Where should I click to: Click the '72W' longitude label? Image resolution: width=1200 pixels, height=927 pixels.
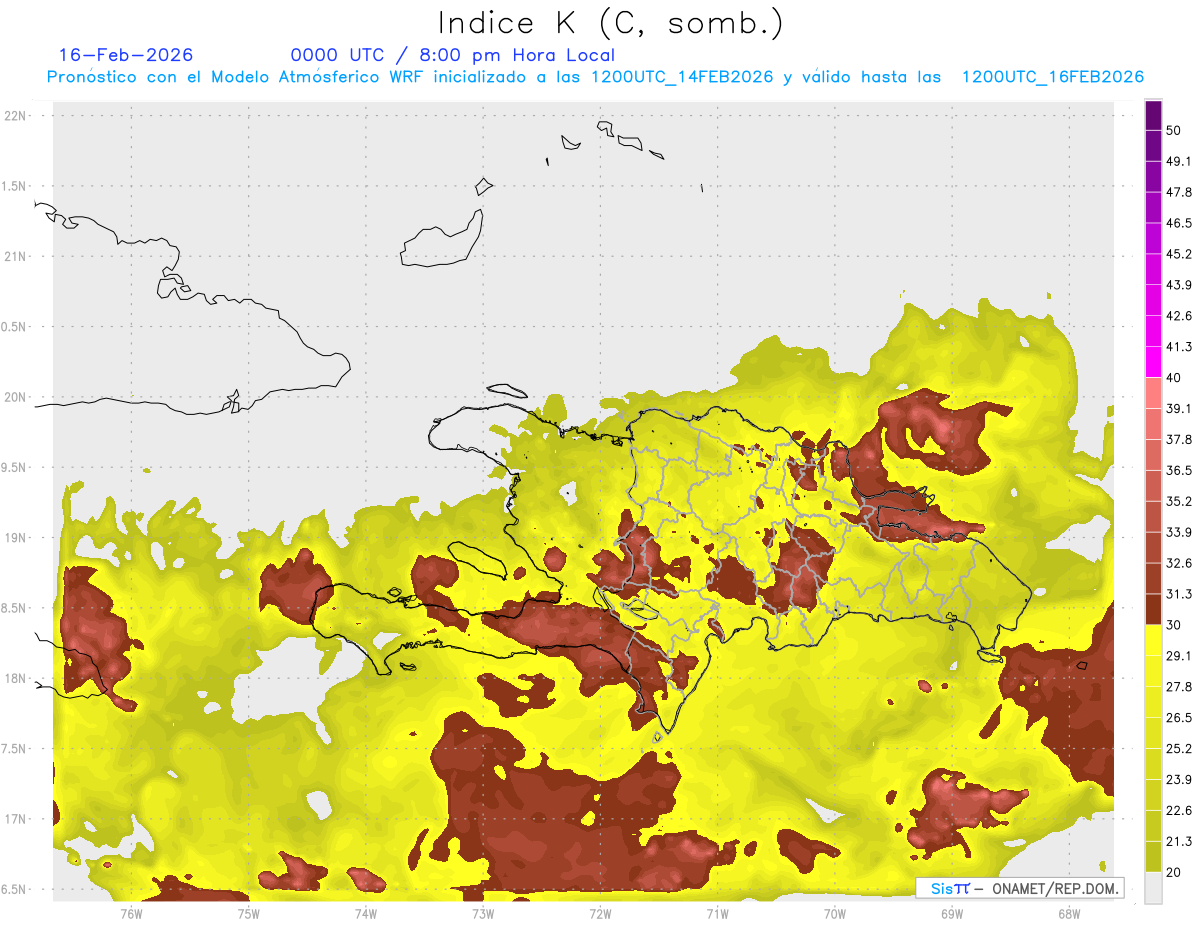[600, 913]
